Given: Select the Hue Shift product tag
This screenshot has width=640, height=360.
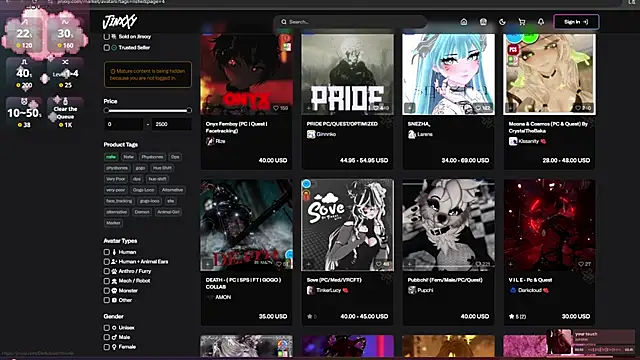Looking at the screenshot, I should click(x=162, y=168).
